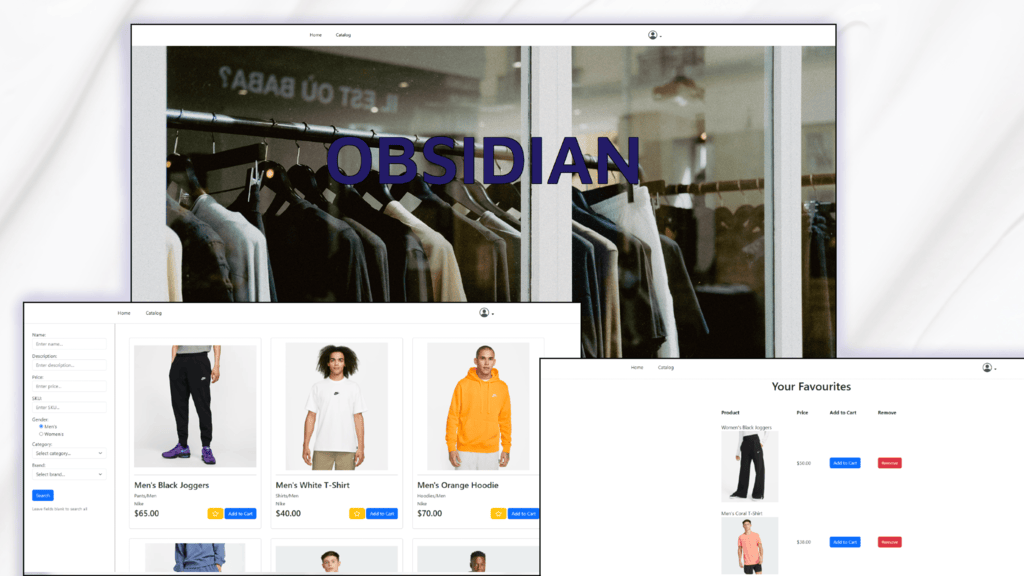This screenshot has height=576, width=1024.
Task: Click the Enter name input field
Action: pos(69,344)
